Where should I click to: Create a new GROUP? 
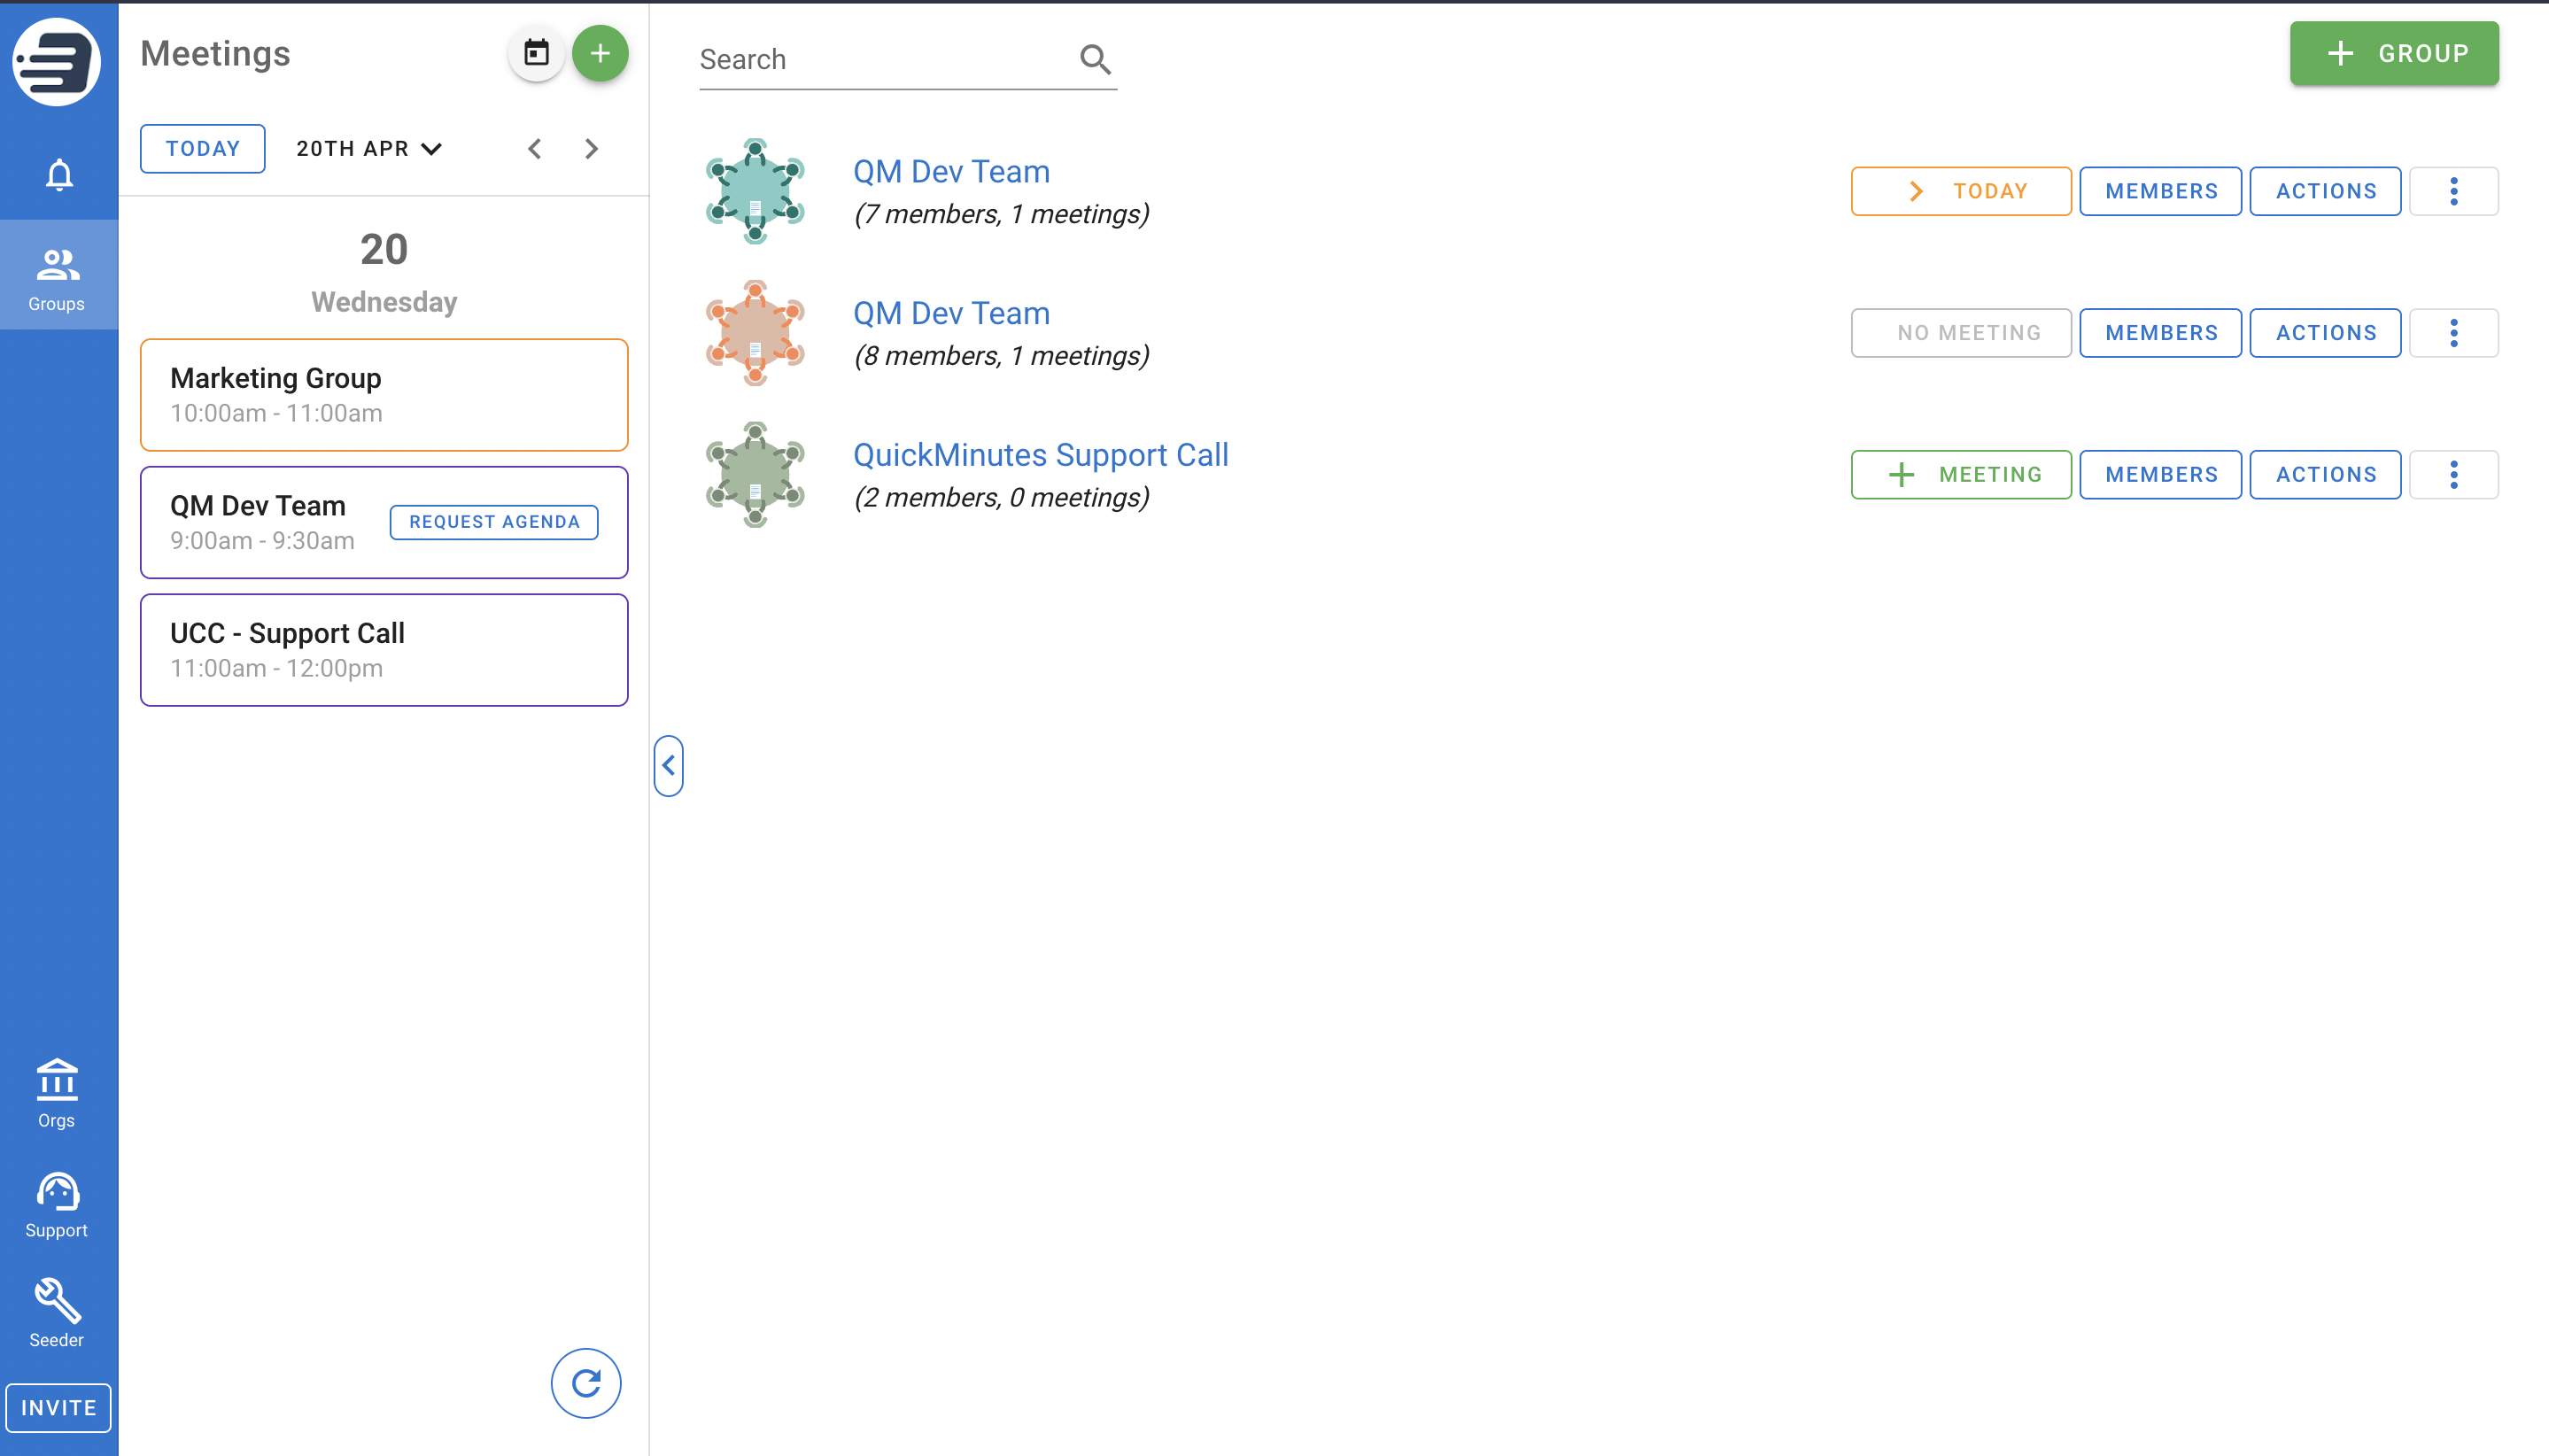tap(2394, 53)
